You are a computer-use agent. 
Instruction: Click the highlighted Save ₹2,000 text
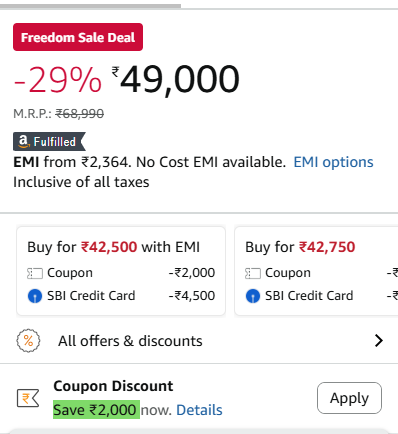(x=96, y=410)
